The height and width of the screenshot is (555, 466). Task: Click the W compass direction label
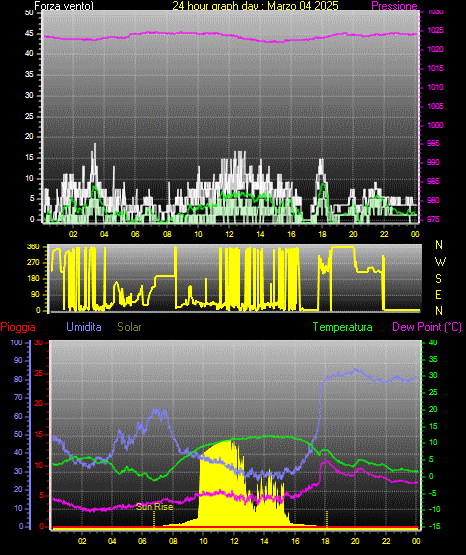[440, 262]
